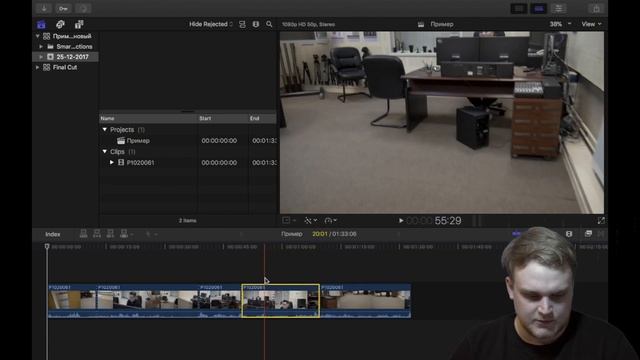Show the Photos and Audio sidebar

(60, 24)
